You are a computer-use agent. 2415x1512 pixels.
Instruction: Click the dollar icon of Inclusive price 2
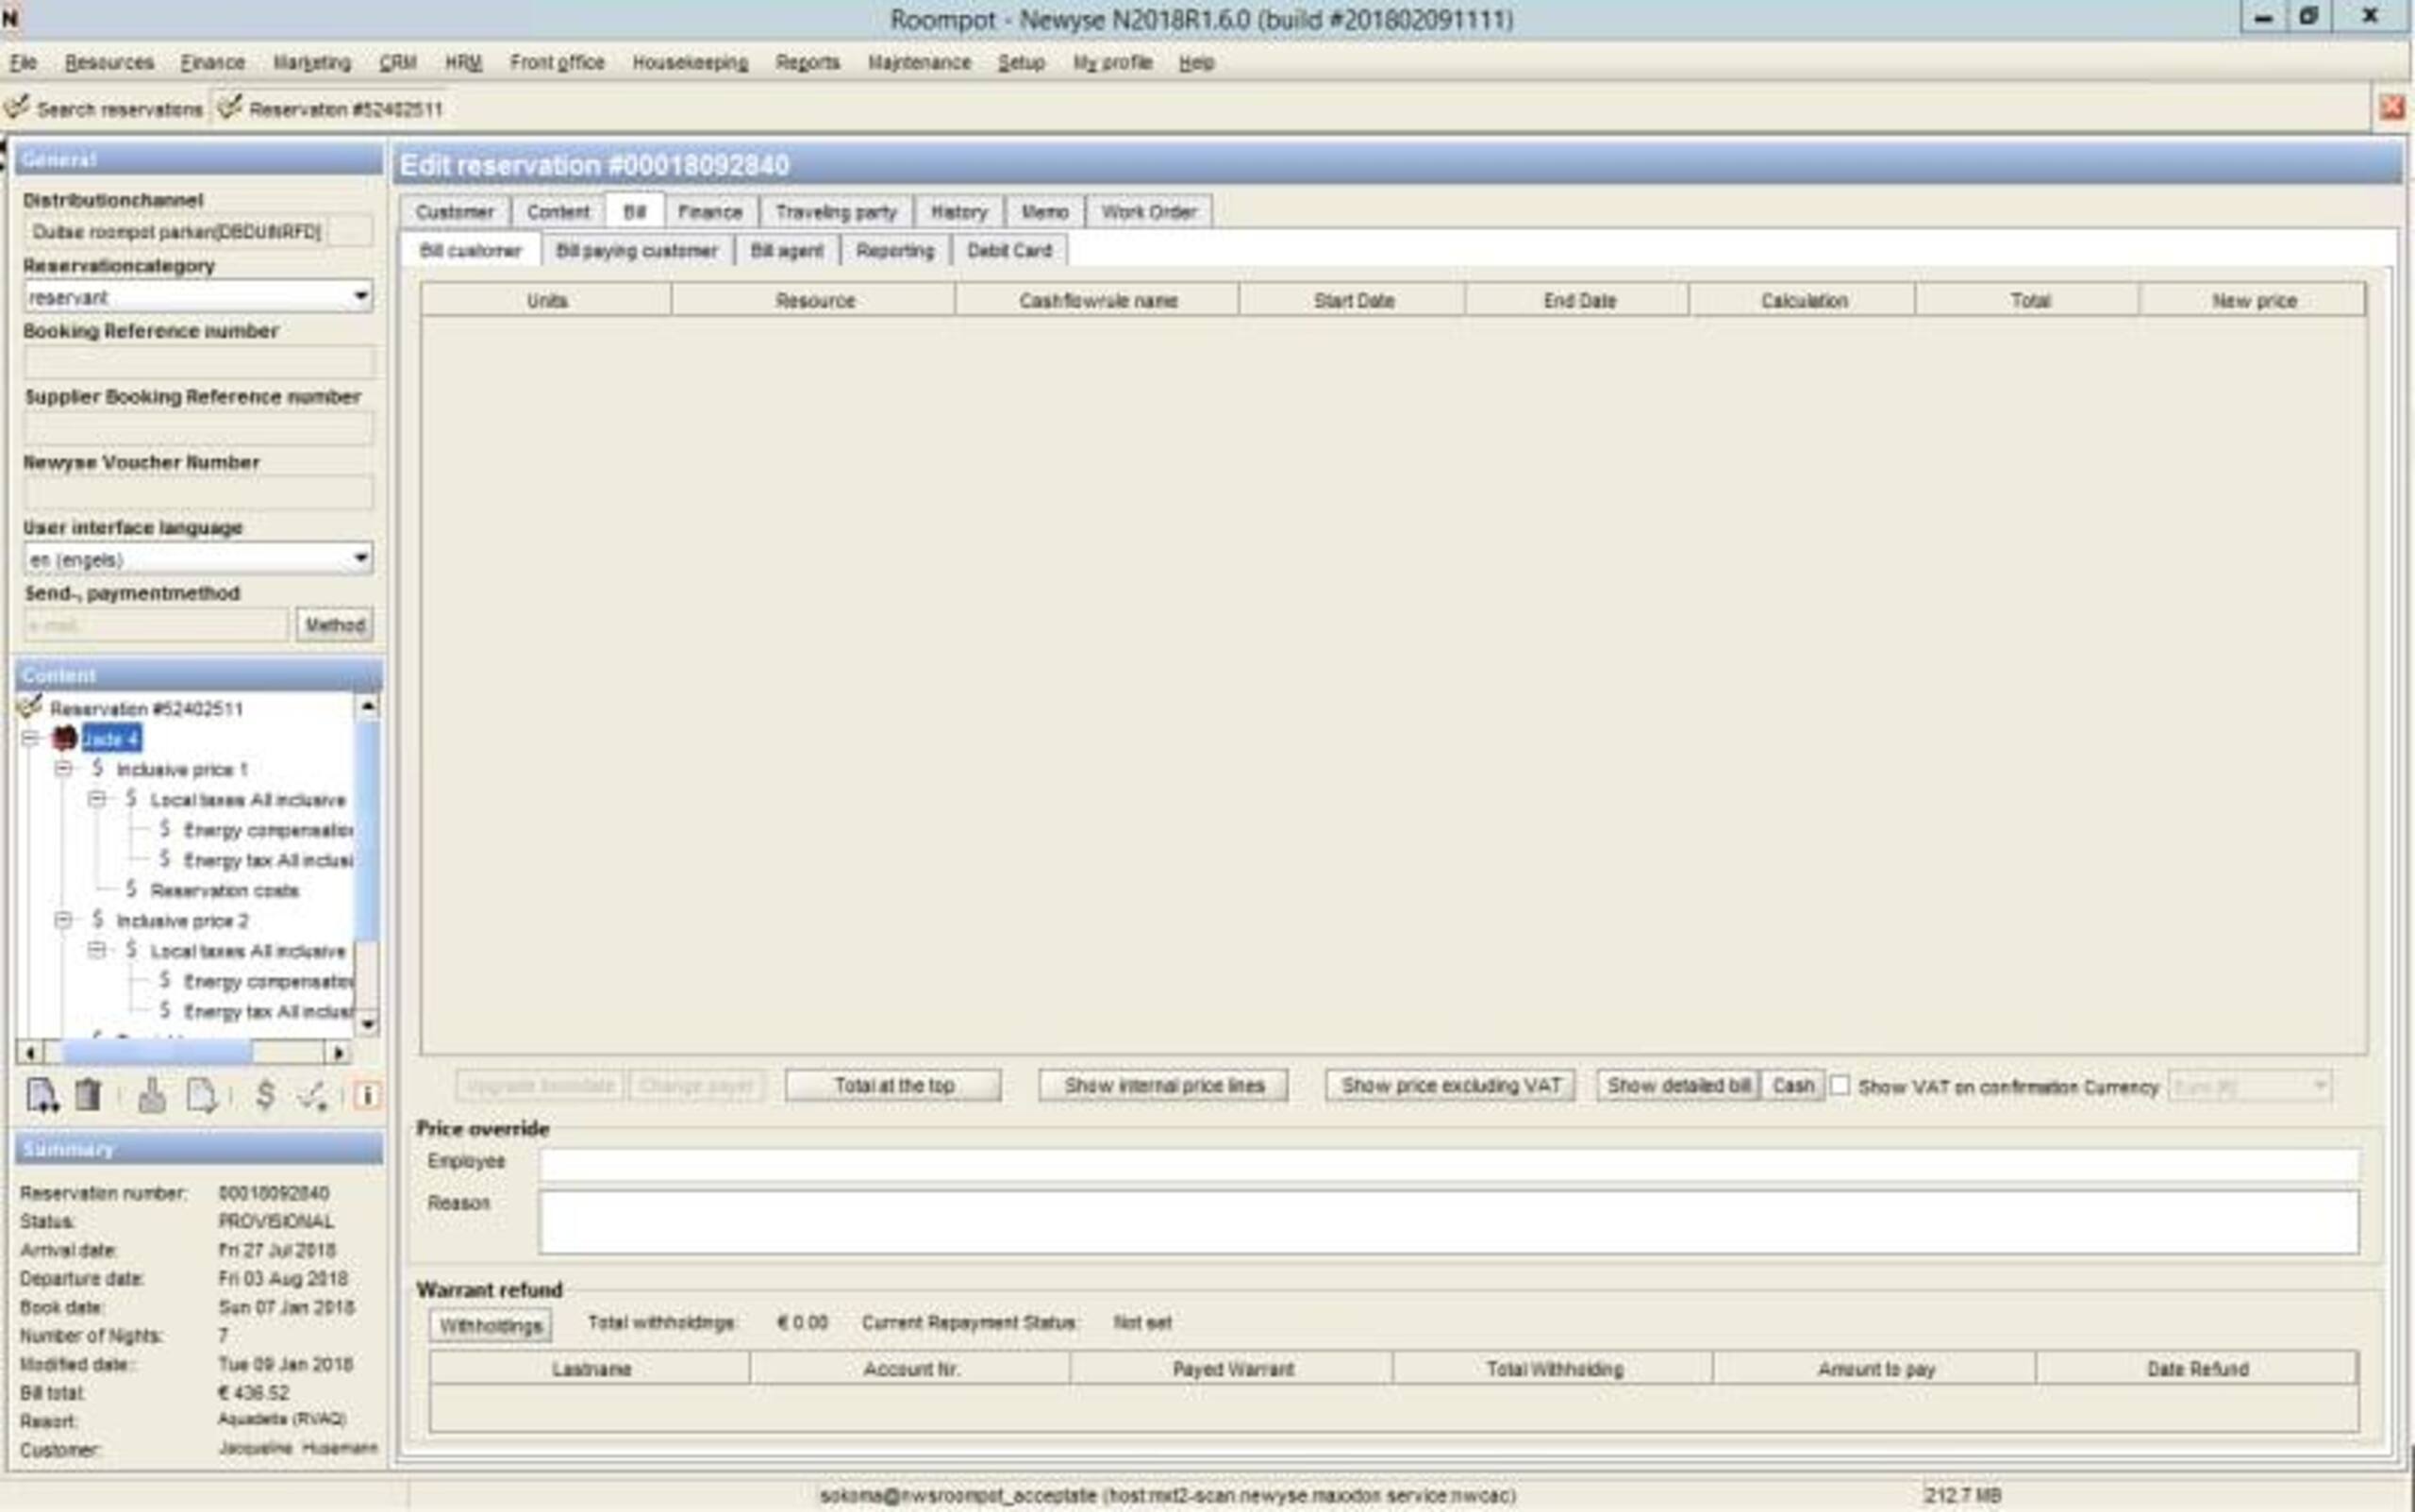tap(97, 919)
